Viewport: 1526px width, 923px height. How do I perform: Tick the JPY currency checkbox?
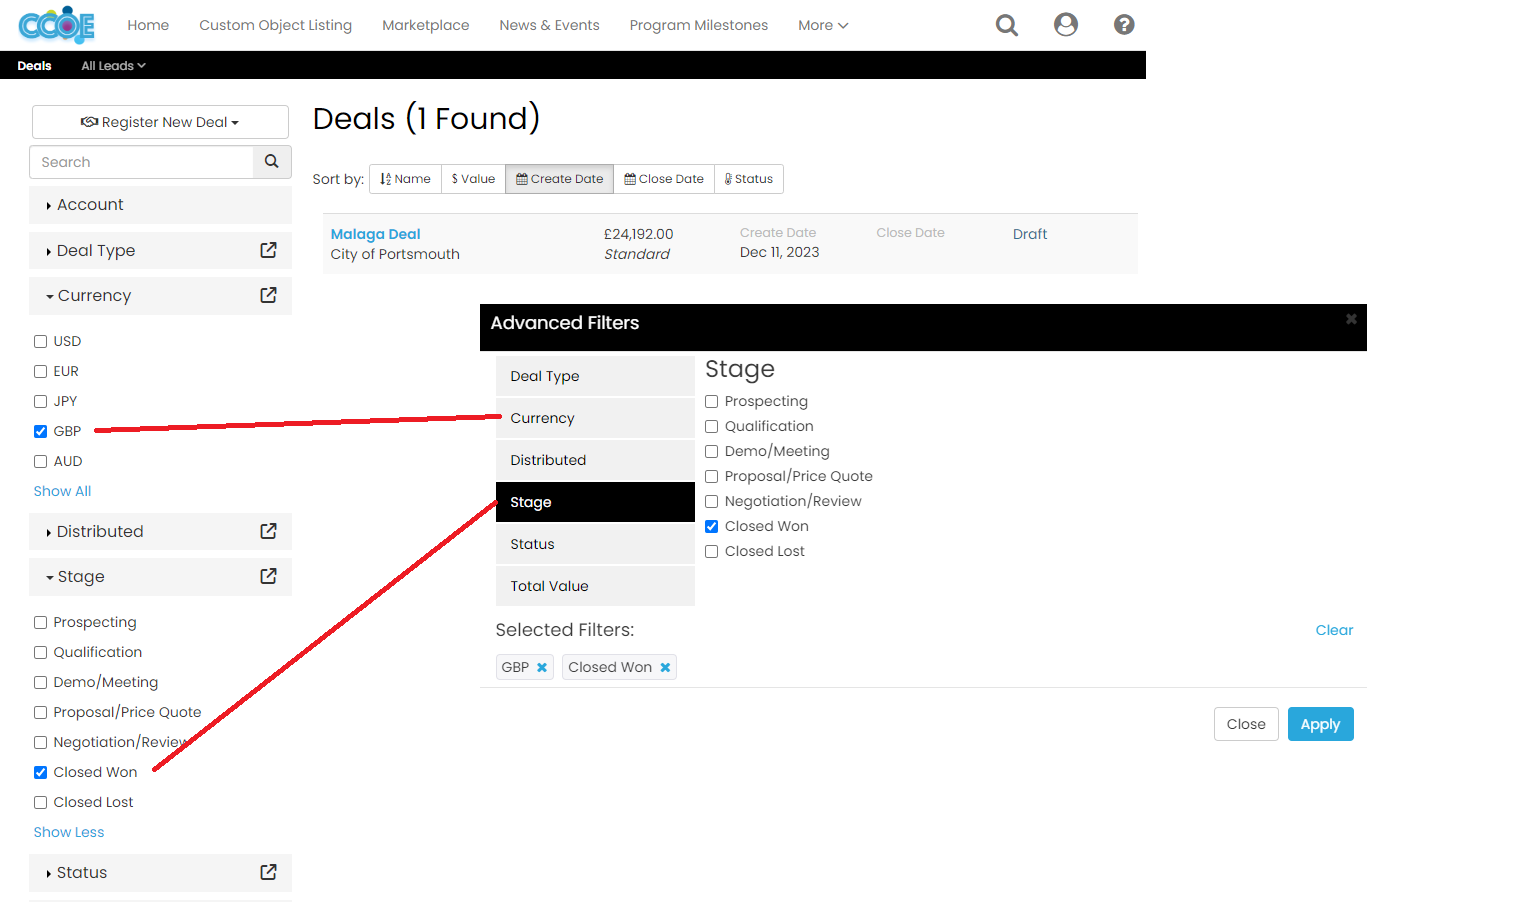(41, 401)
